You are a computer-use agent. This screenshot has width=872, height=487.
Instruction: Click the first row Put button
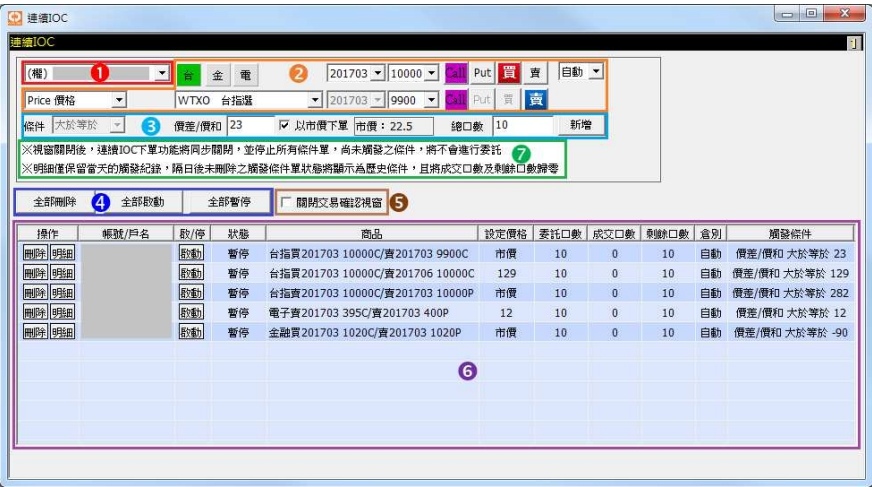point(482,73)
